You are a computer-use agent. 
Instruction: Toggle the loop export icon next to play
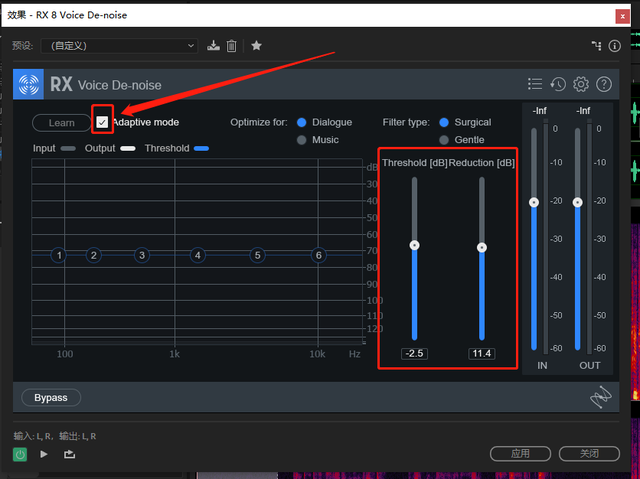click(x=69, y=454)
